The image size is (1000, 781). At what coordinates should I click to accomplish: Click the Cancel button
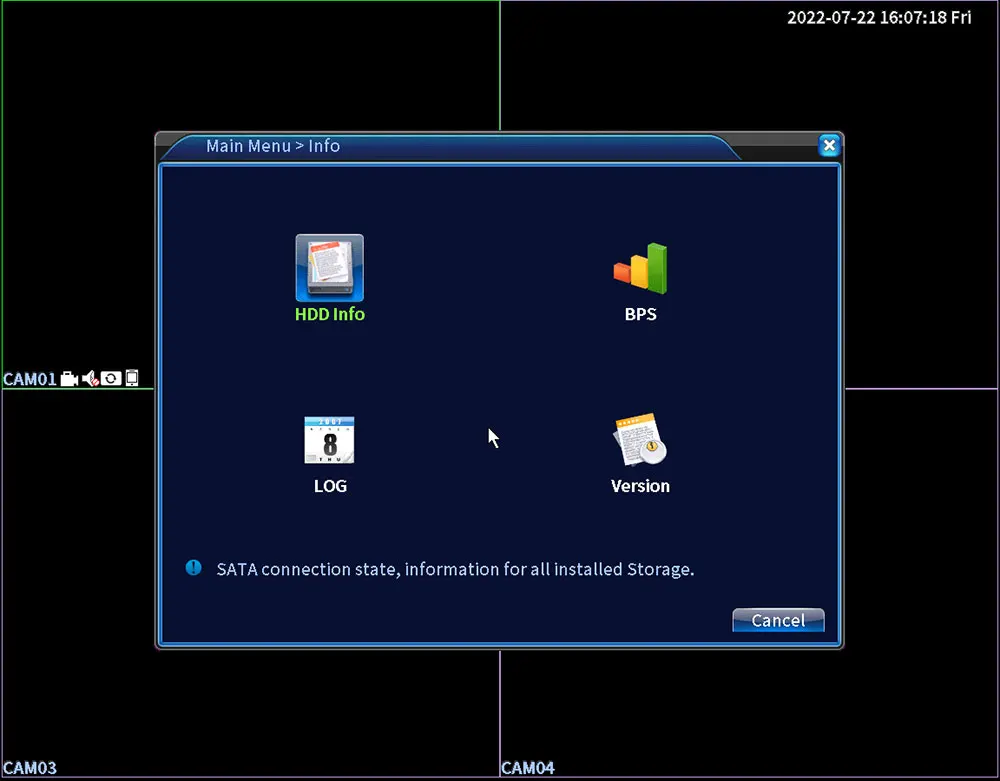pos(778,620)
